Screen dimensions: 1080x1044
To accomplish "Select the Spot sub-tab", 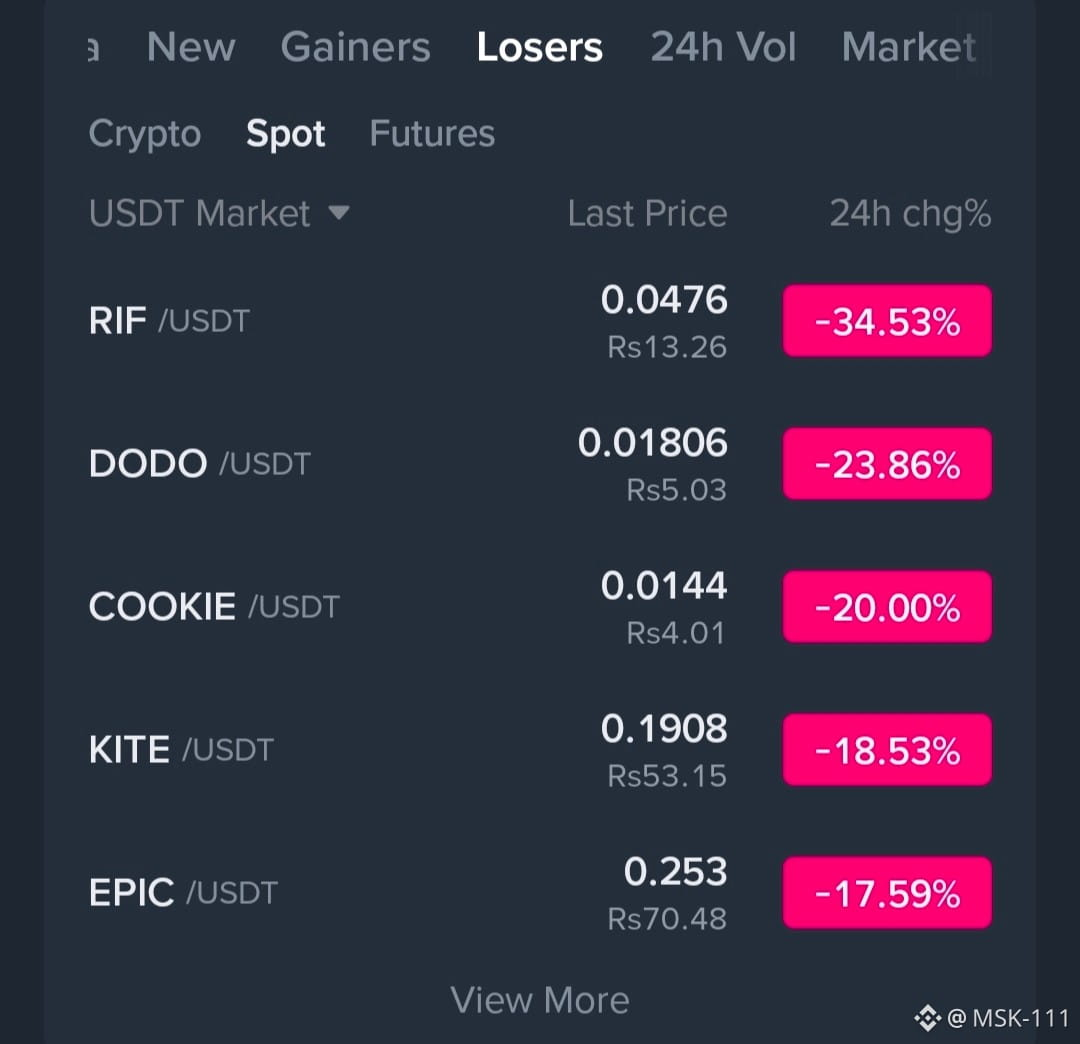I will (285, 134).
